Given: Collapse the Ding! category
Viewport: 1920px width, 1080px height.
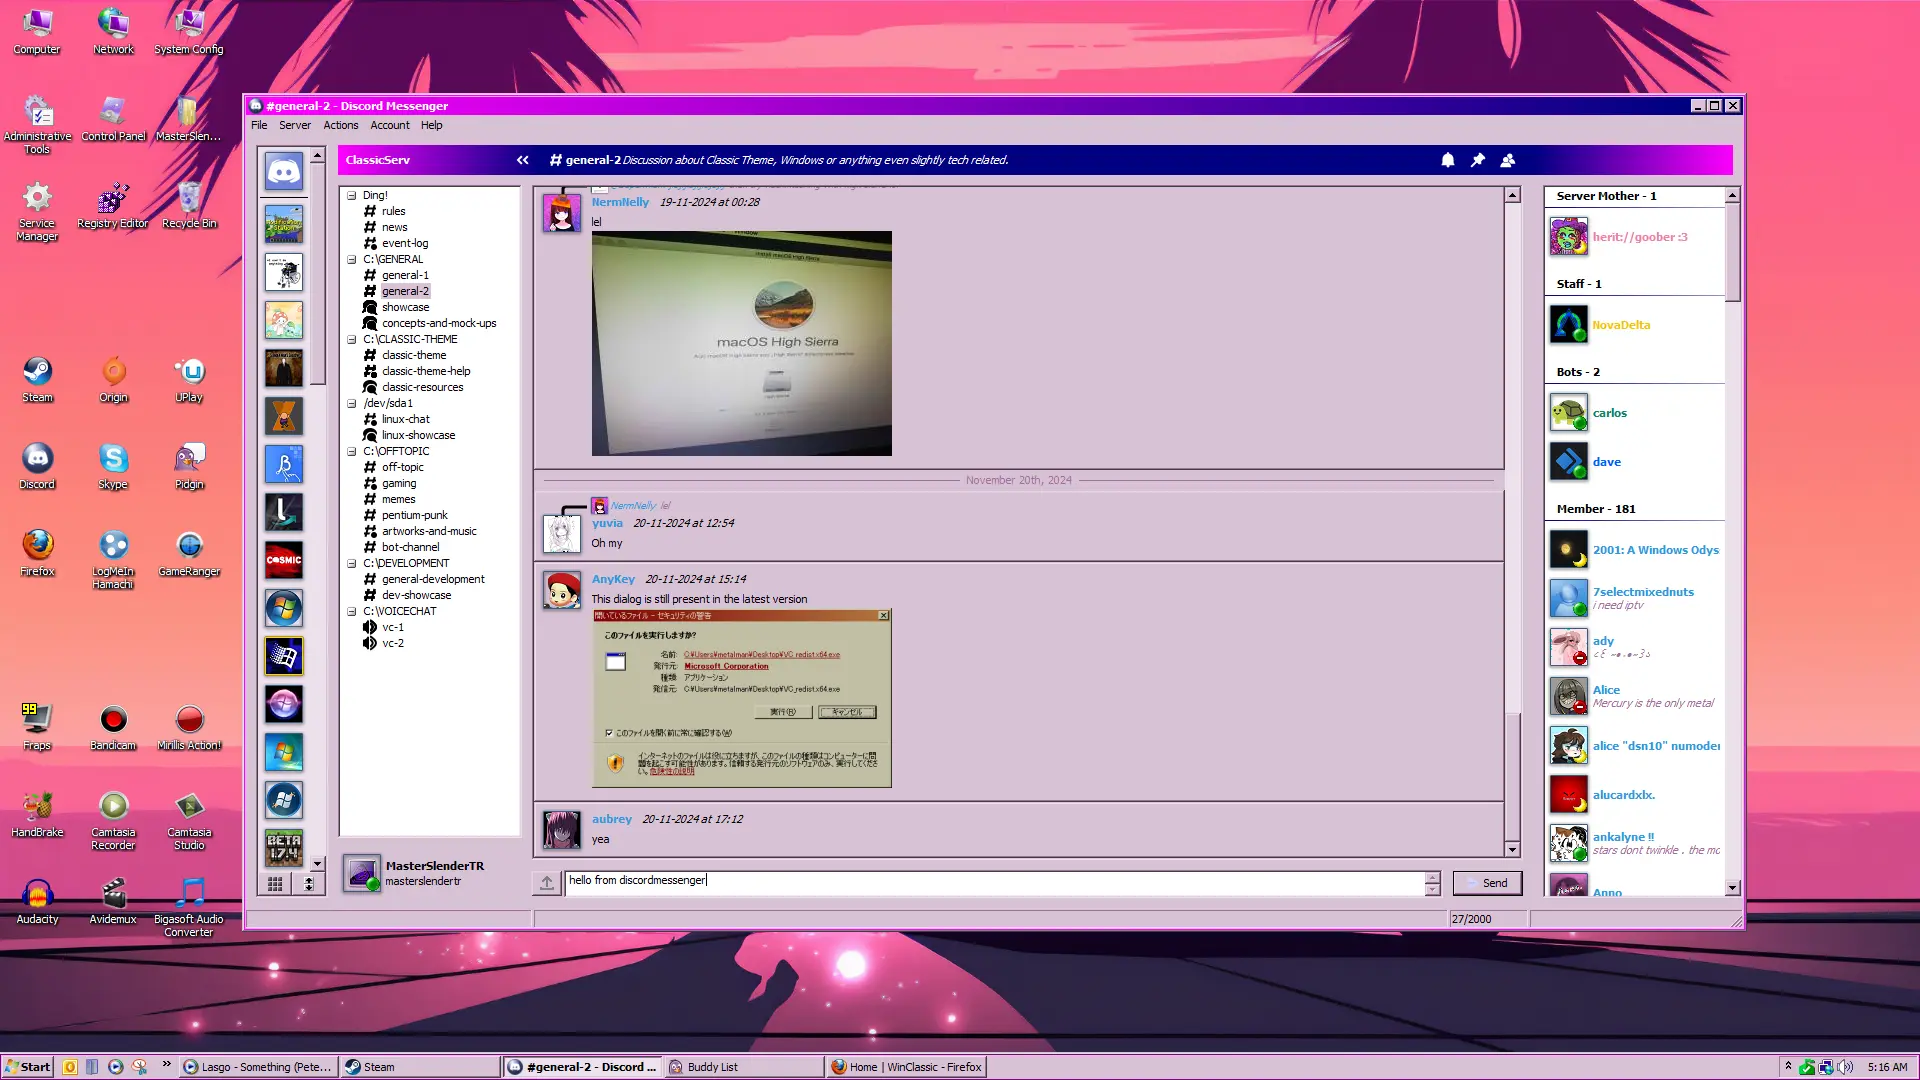Looking at the screenshot, I should point(352,196).
